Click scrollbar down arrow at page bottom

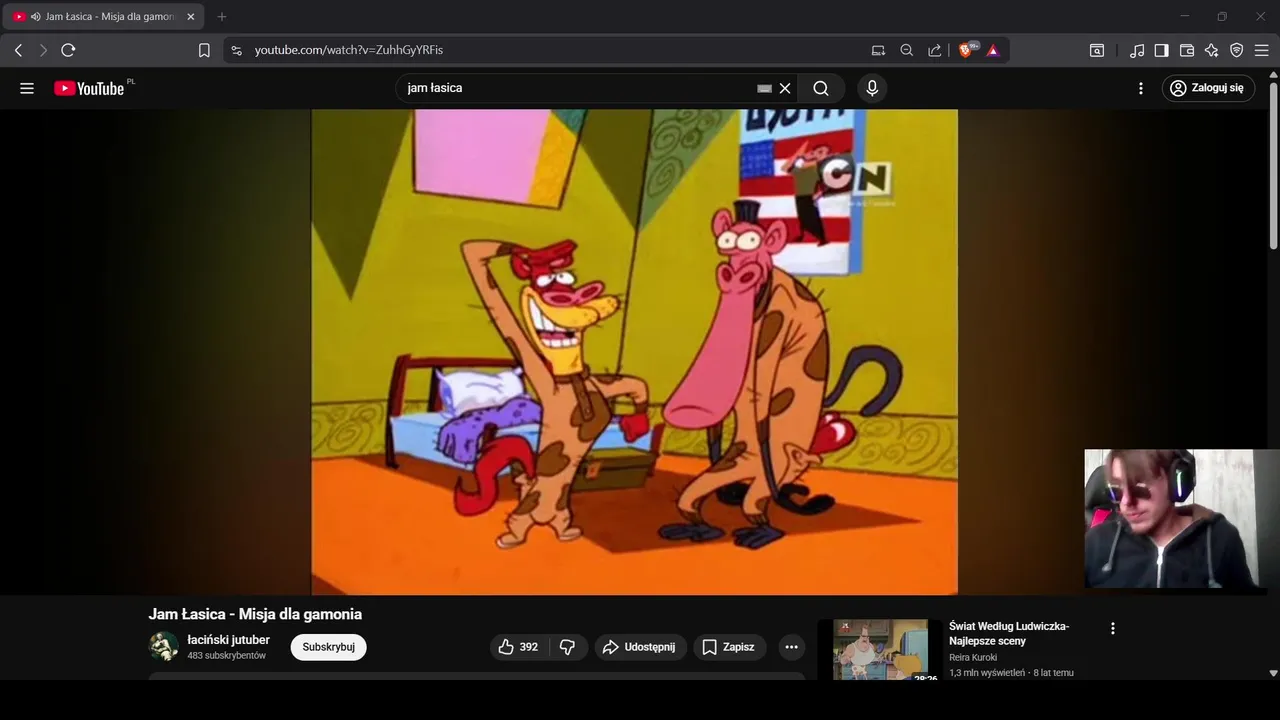(1273, 673)
